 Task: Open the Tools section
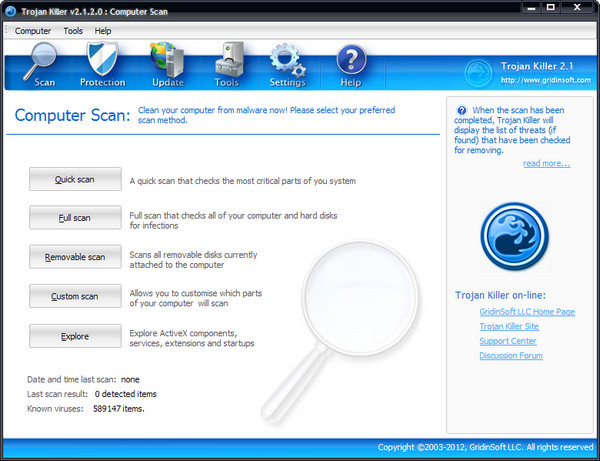(x=227, y=66)
